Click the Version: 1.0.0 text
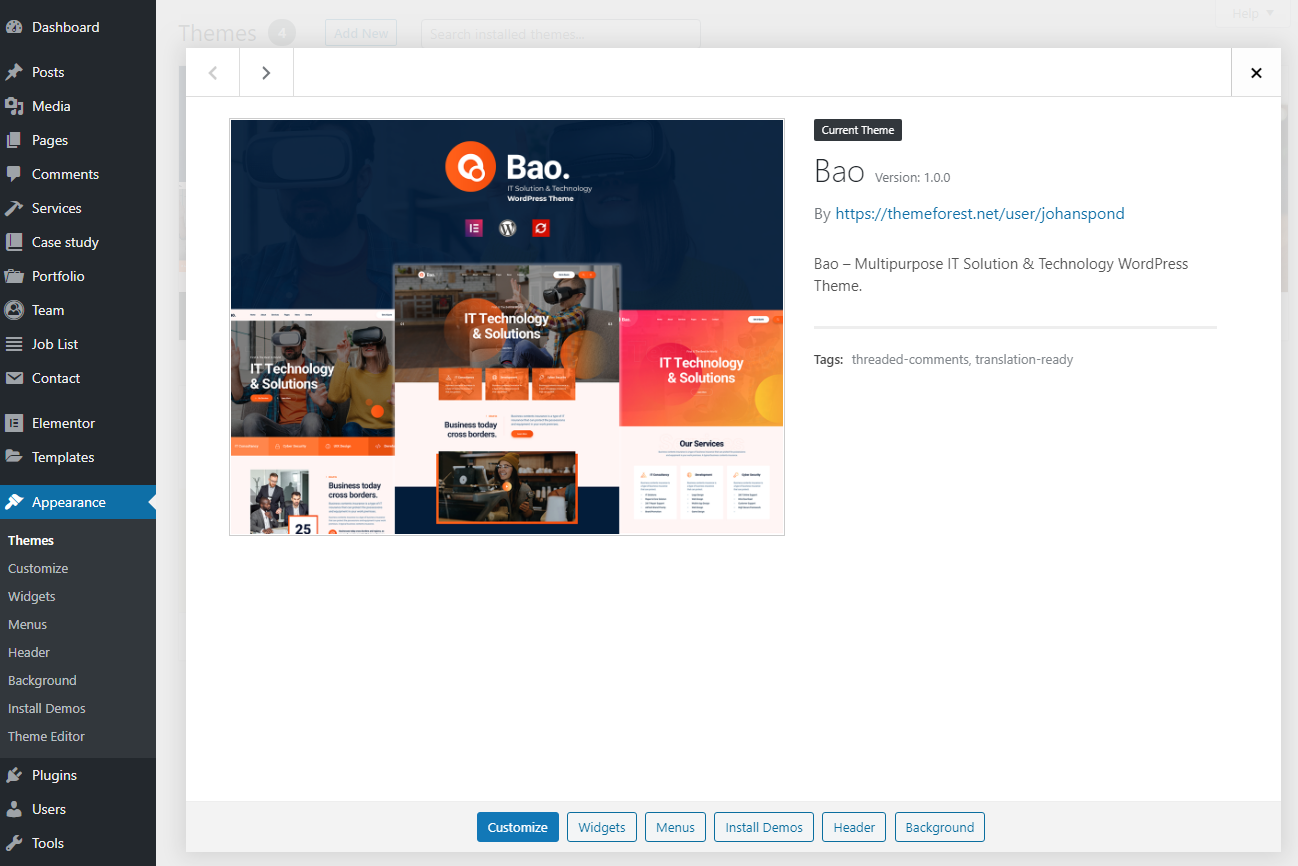 point(912,177)
